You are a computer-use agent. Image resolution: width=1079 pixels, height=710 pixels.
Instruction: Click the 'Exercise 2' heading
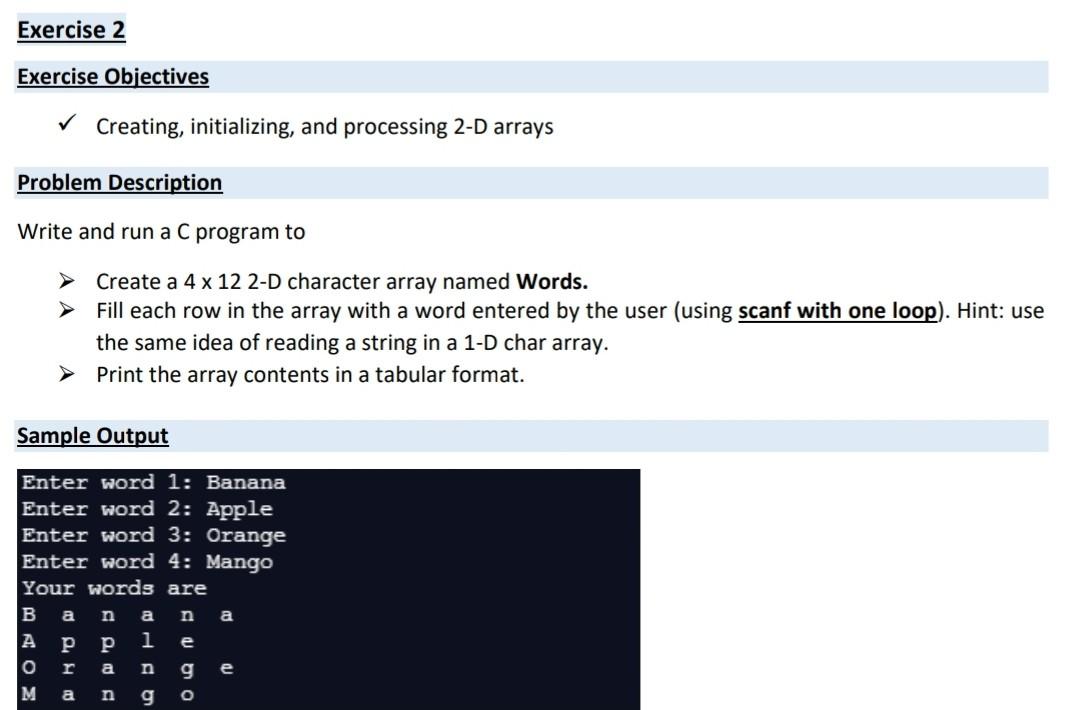pos(71,30)
